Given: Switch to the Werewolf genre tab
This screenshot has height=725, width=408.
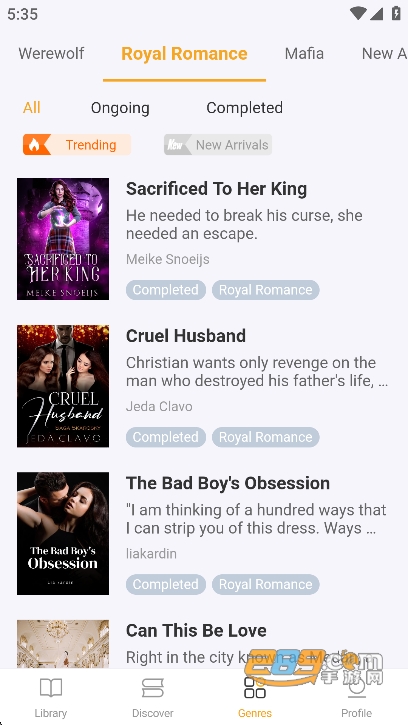Looking at the screenshot, I should pos(51,54).
